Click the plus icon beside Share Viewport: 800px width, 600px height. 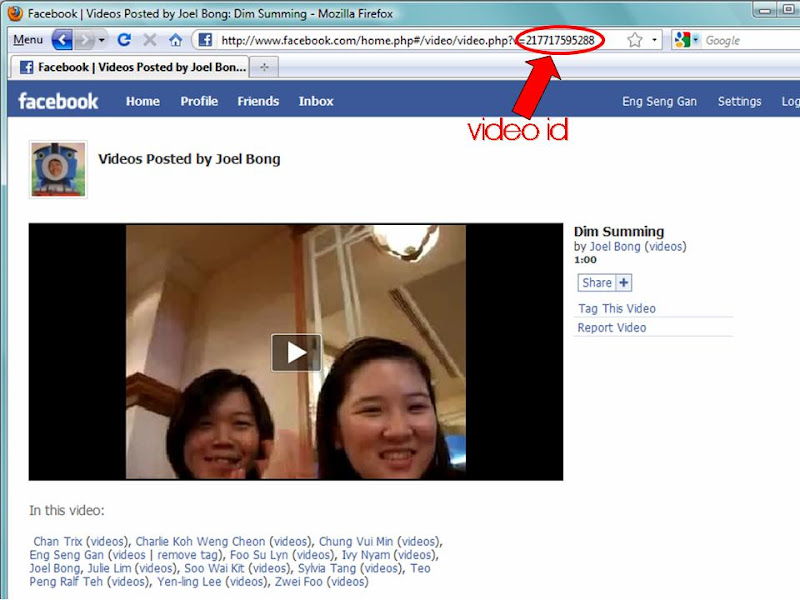pos(623,283)
